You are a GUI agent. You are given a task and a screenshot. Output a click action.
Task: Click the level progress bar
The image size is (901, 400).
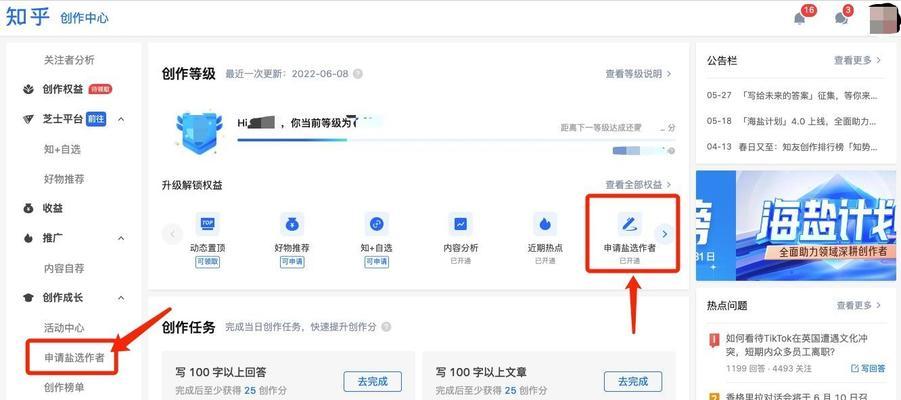[x=456, y=140]
